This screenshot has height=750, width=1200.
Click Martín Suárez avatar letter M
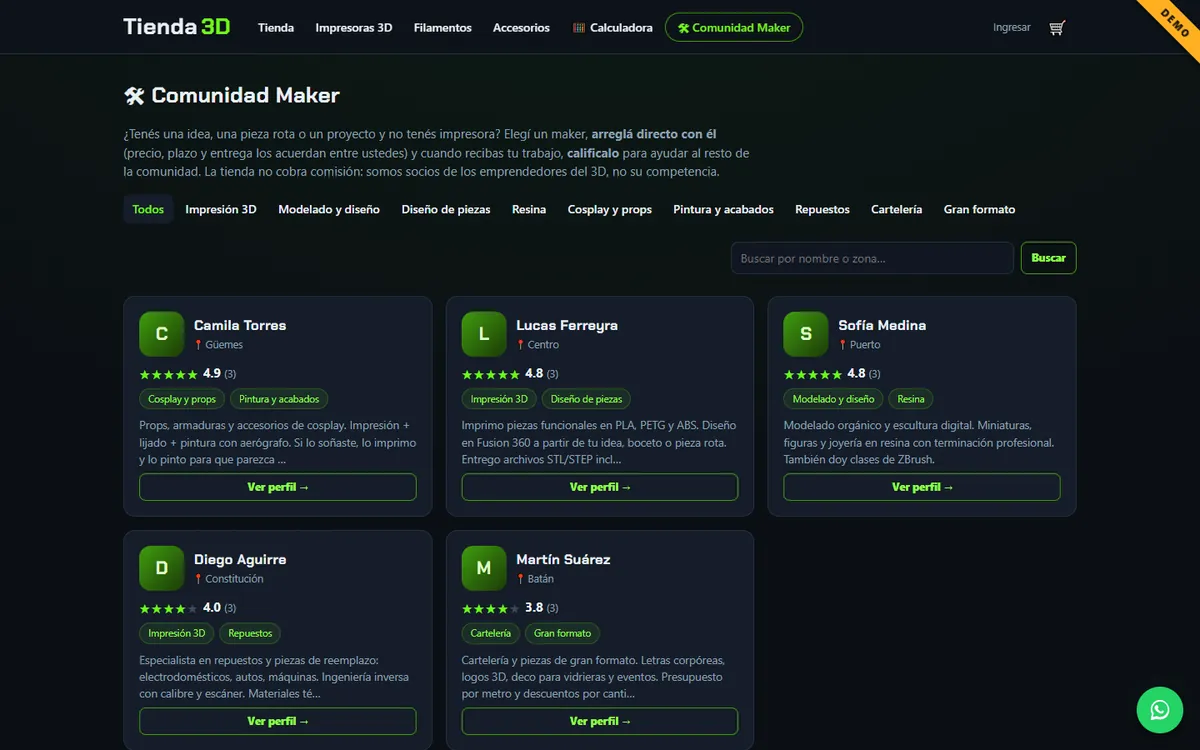tap(484, 568)
